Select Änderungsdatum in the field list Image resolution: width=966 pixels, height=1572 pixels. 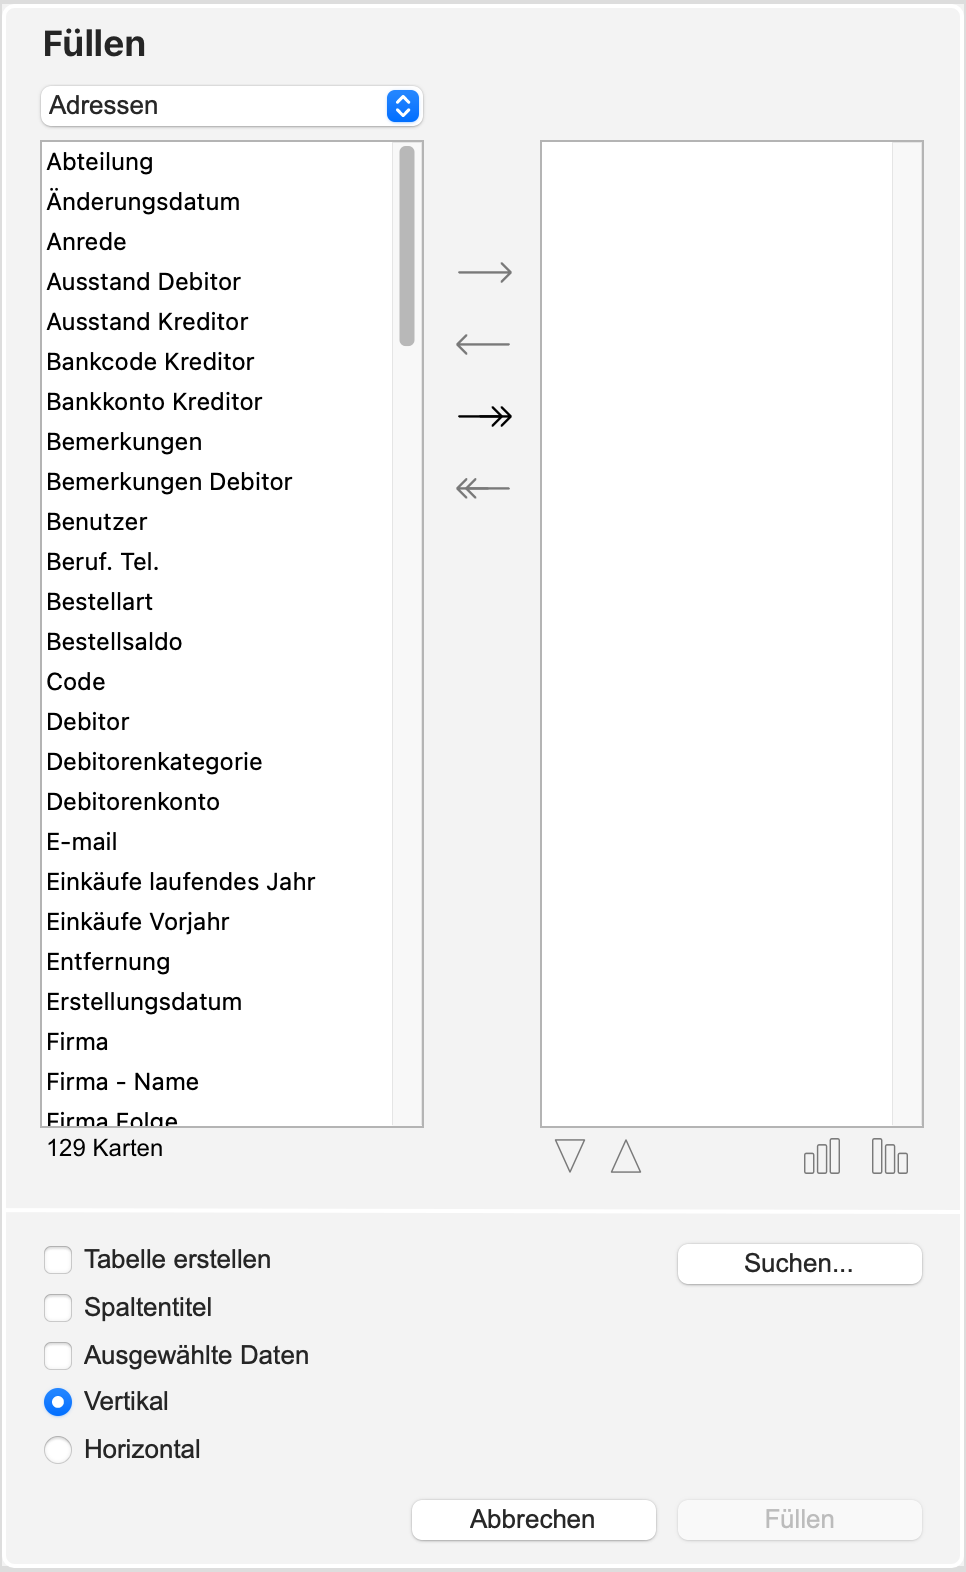click(143, 202)
